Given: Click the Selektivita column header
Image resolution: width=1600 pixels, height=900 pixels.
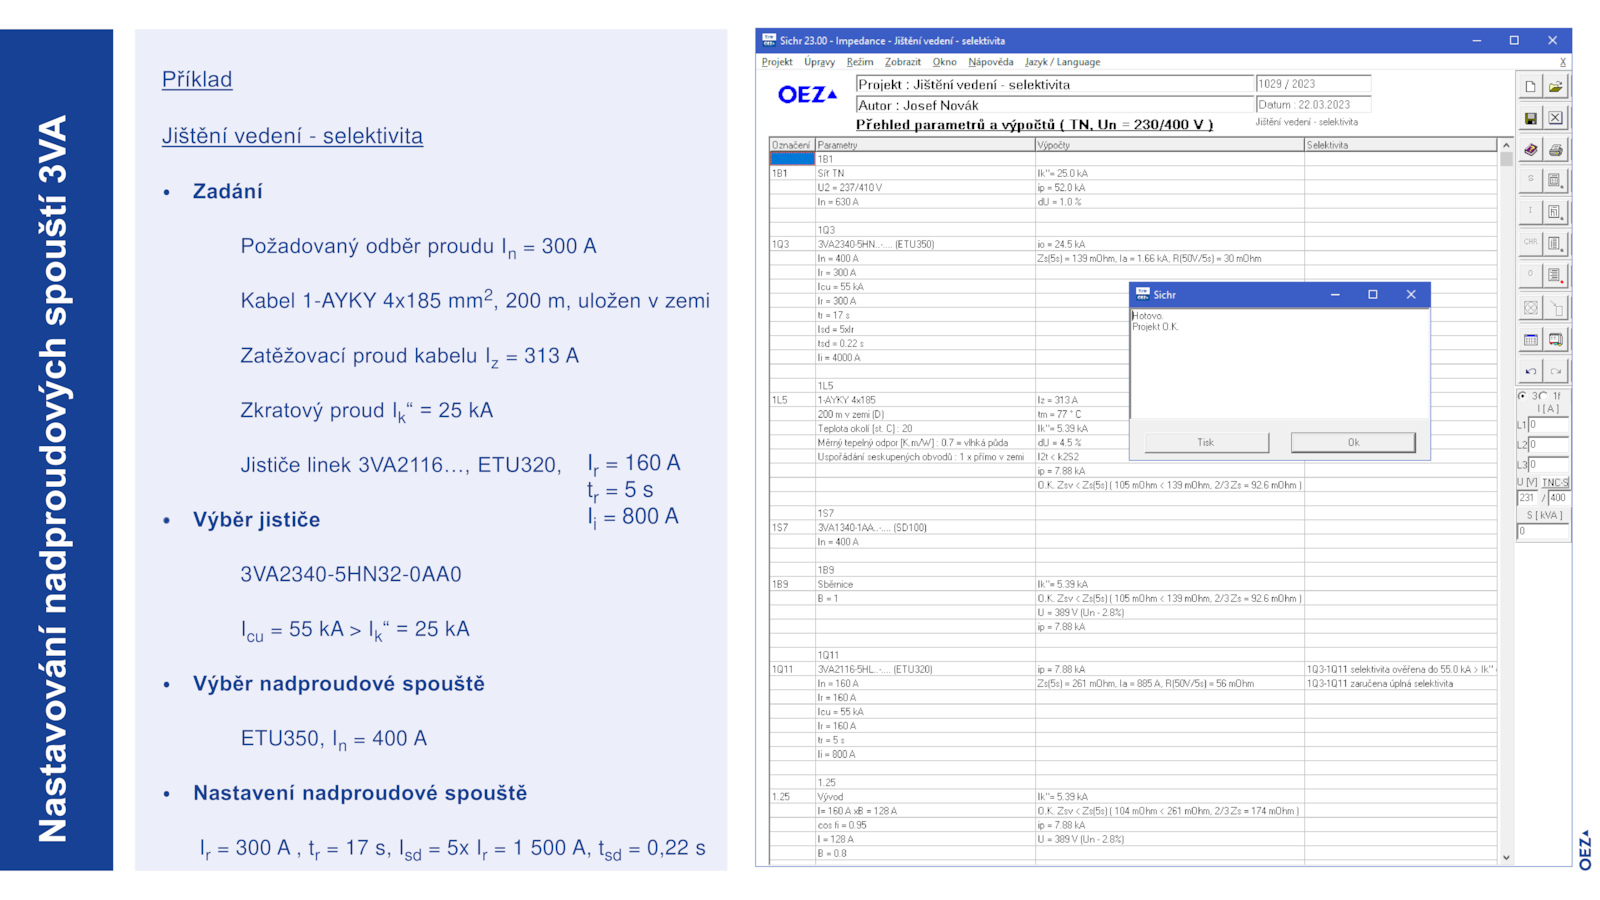Looking at the screenshot, I should tap(1400, 145).
